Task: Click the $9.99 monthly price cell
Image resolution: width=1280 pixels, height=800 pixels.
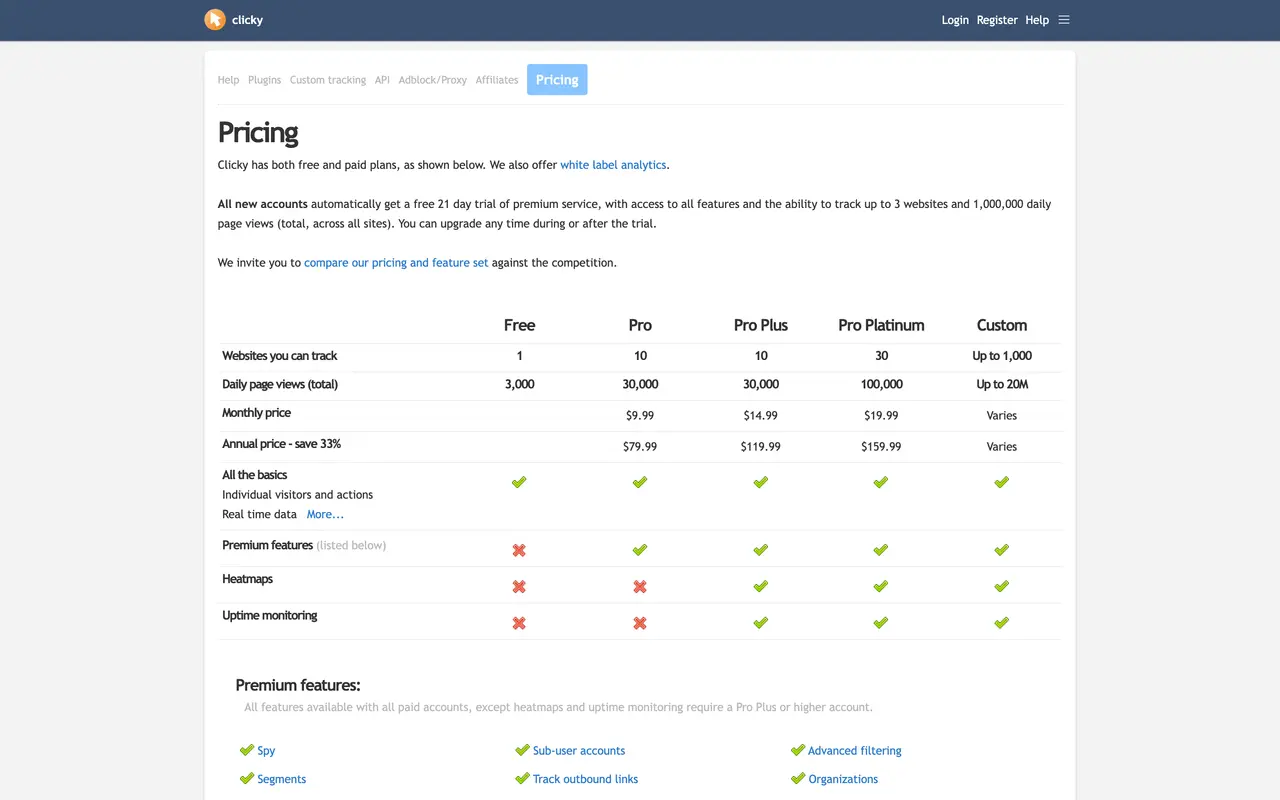Action: tap(640, 415)
